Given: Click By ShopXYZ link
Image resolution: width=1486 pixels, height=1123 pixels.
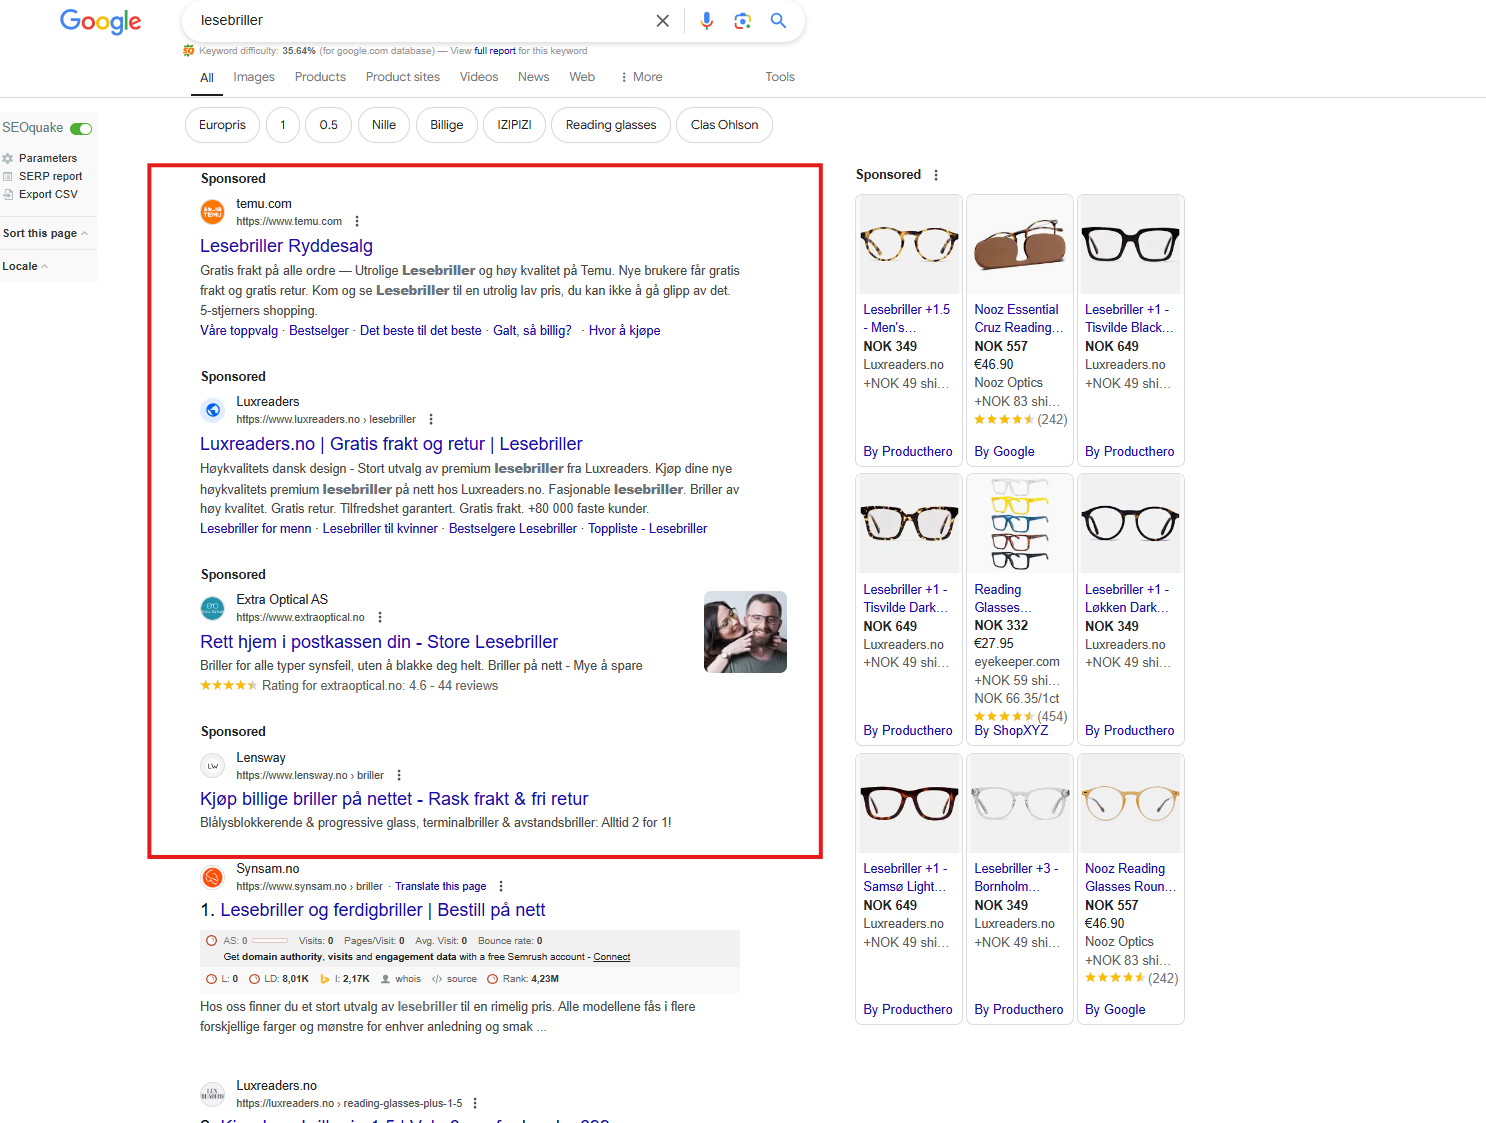Looking at the screenshot, I should pyautogui.click(x=1011, y=731).
